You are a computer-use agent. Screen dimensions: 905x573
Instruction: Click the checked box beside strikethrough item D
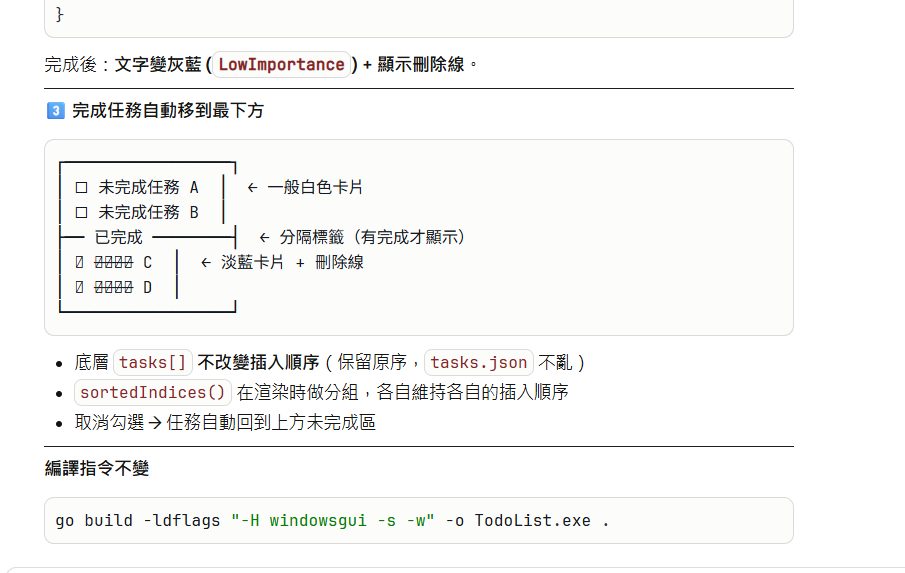pos(80,287)
